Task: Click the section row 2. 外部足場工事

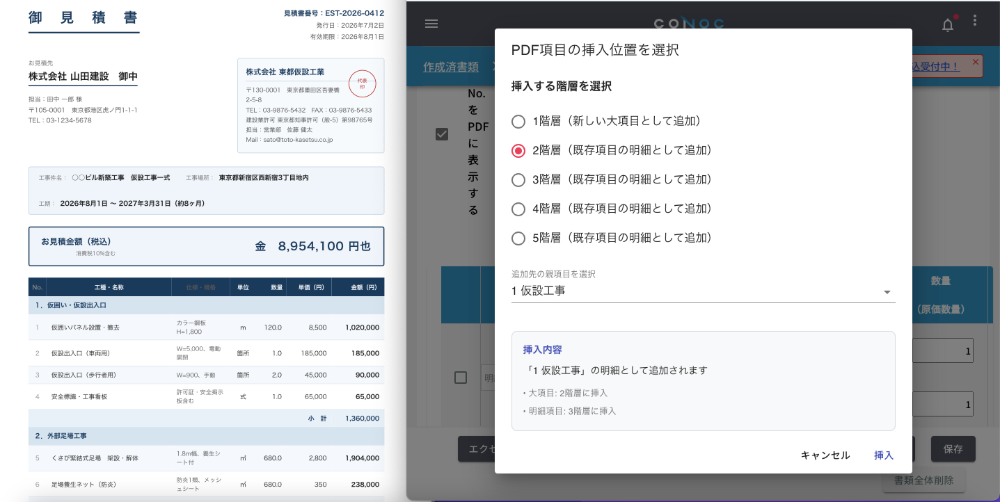Action: [206, 436]
